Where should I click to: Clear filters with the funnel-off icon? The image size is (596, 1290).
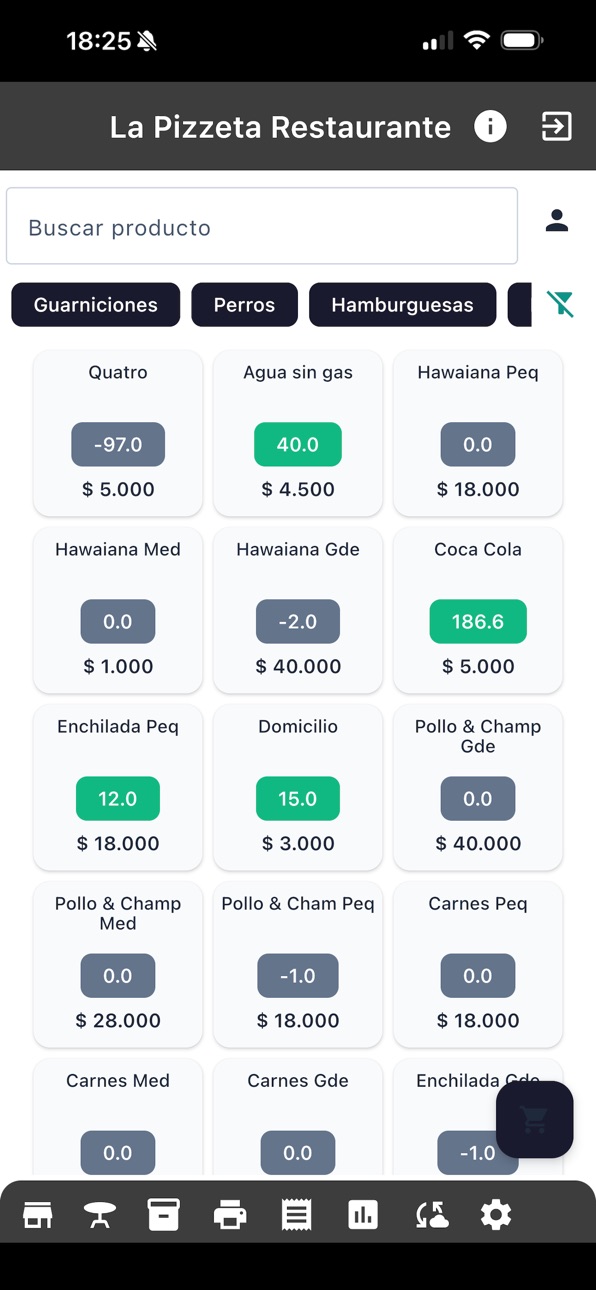click(562, 304)
